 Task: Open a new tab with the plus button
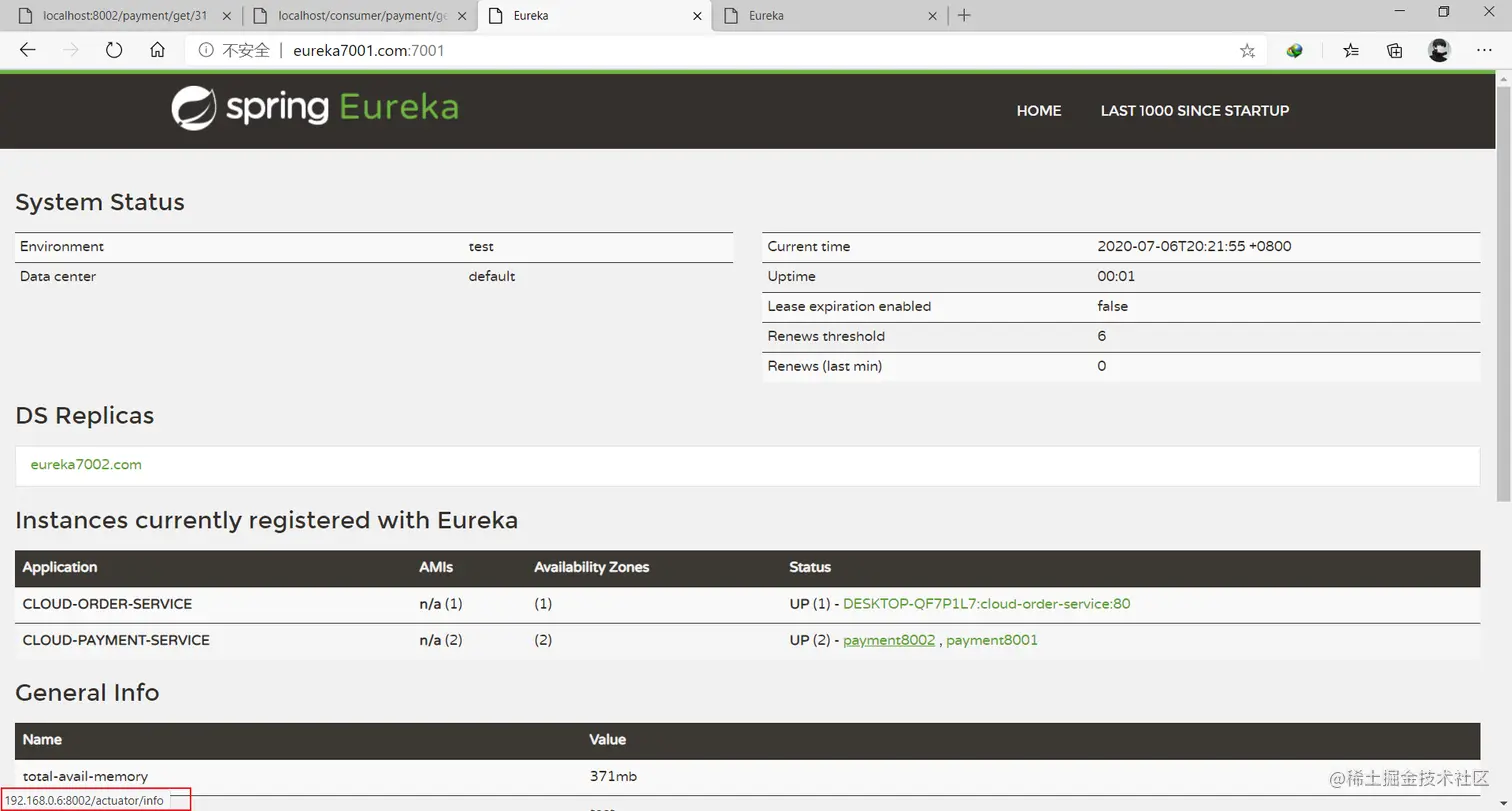coord(964,15)
